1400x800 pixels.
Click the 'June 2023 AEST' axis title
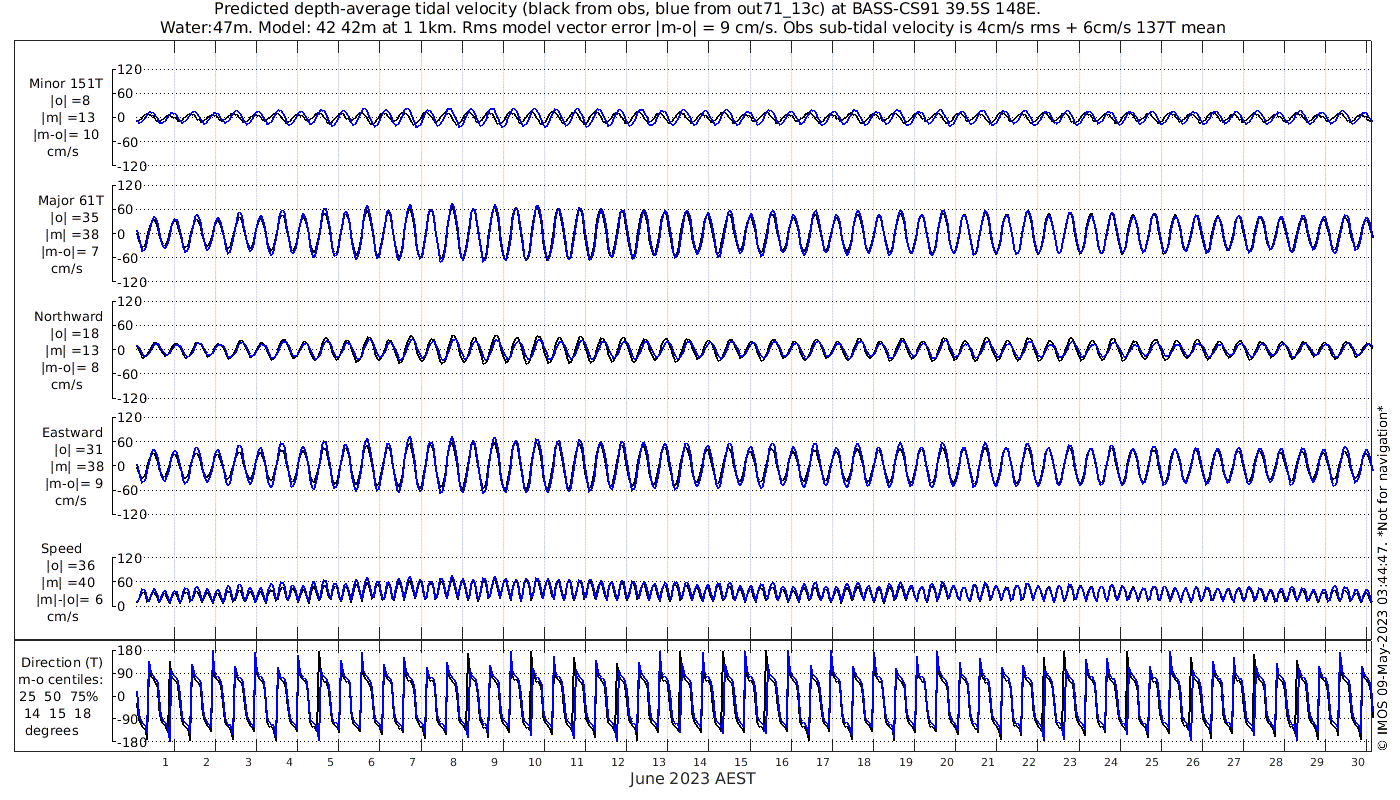pos(693,778)
